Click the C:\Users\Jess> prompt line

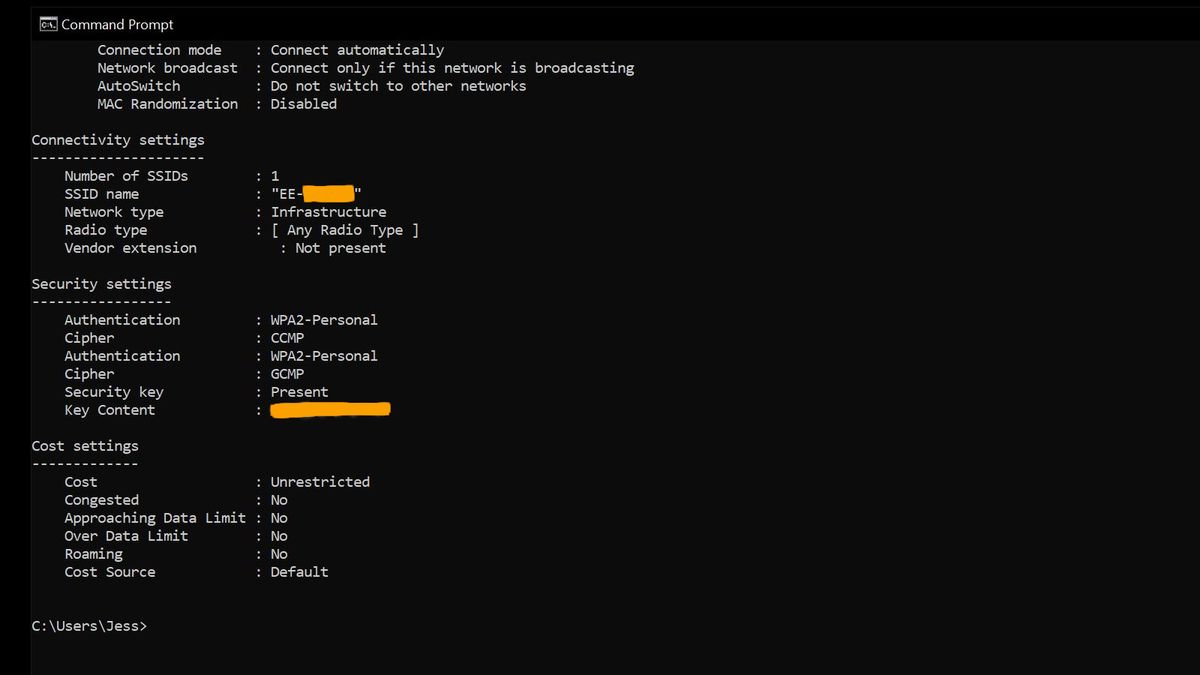(89, 626)
